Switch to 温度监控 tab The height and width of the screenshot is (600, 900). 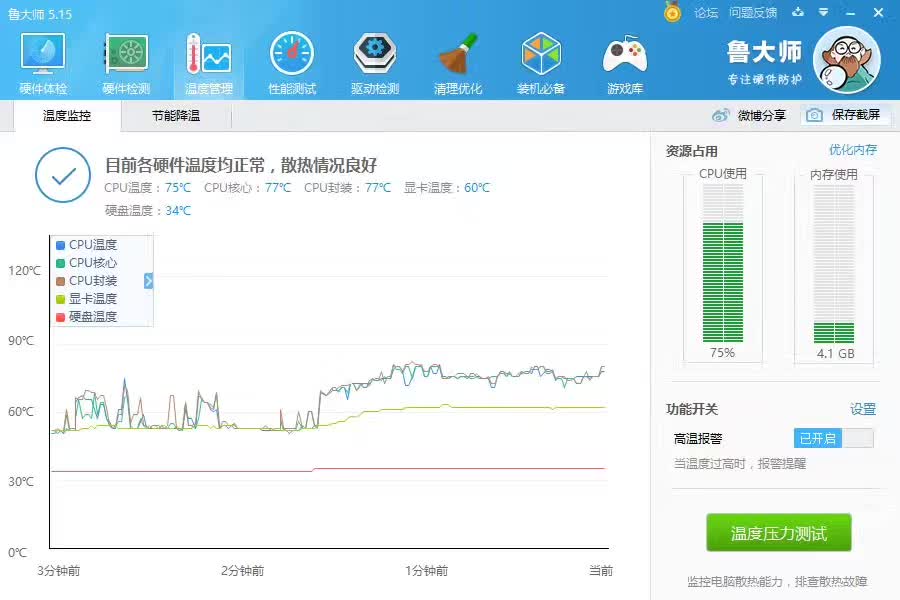pos(67,116)
